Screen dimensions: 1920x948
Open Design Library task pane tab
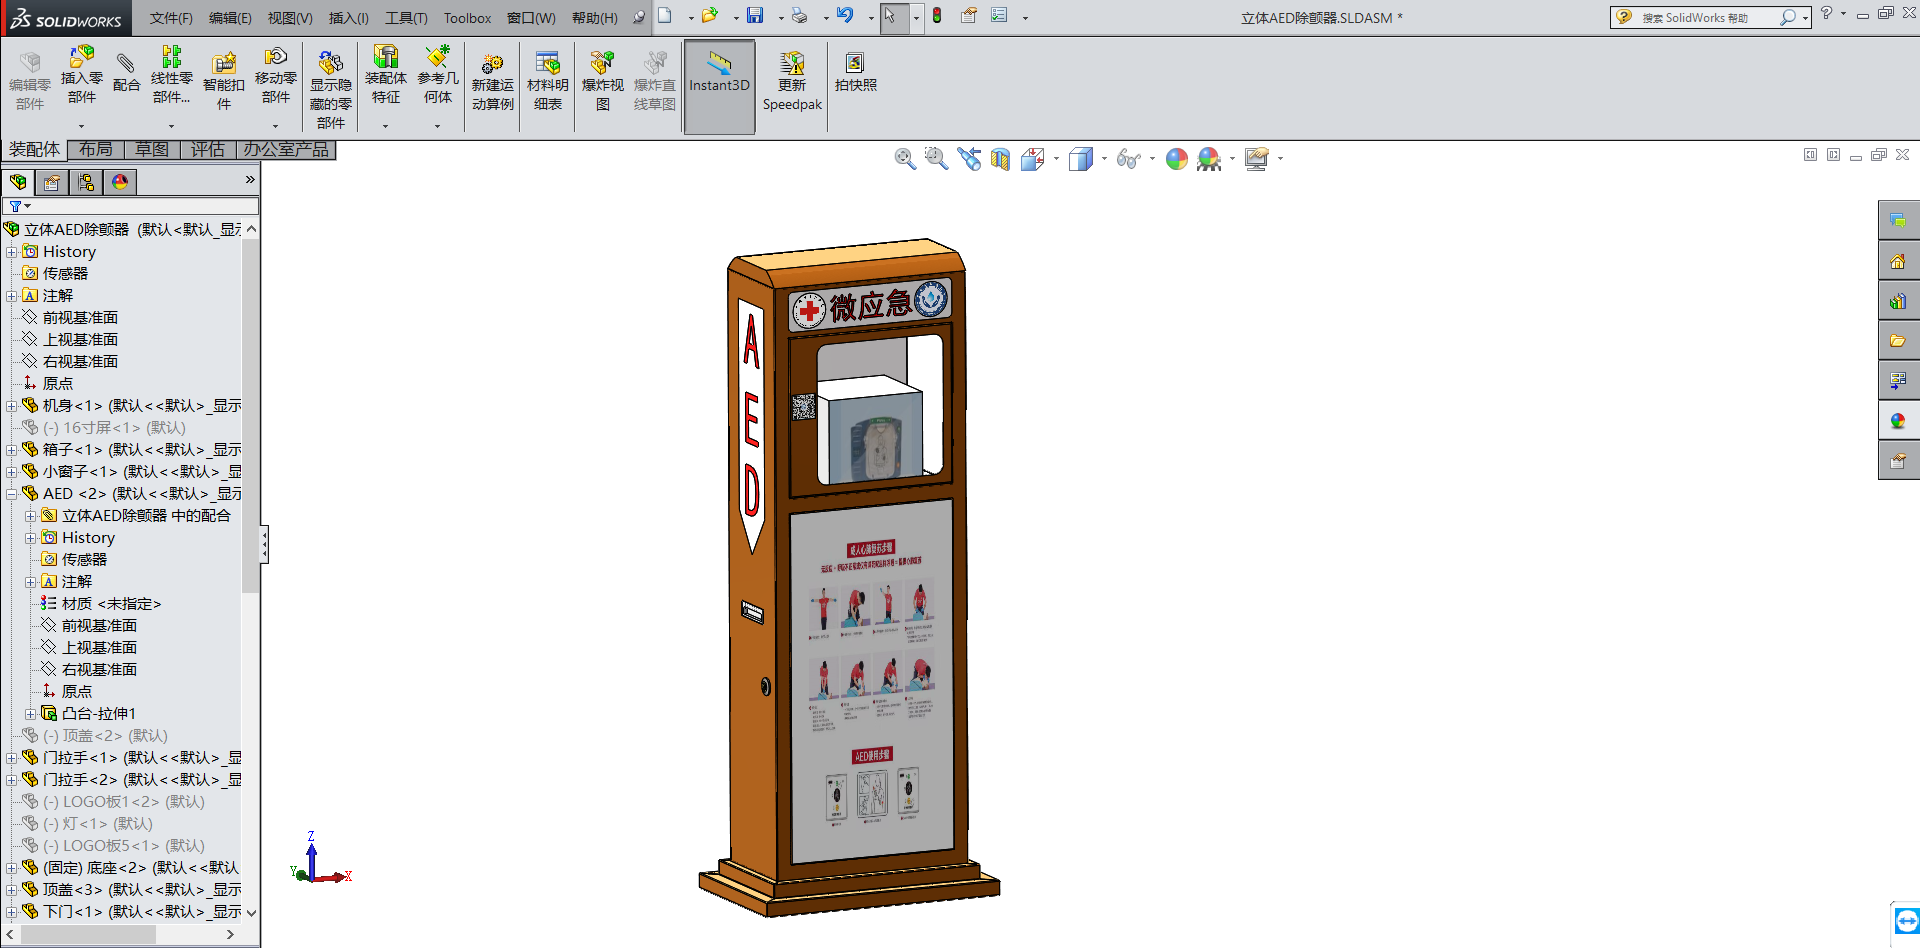(x=1898, y=301)
